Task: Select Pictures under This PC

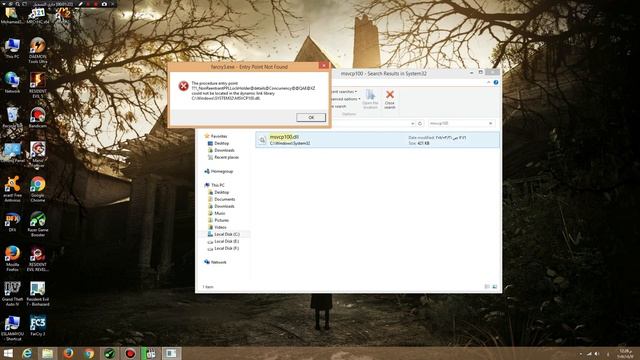Action: [218, 220]
